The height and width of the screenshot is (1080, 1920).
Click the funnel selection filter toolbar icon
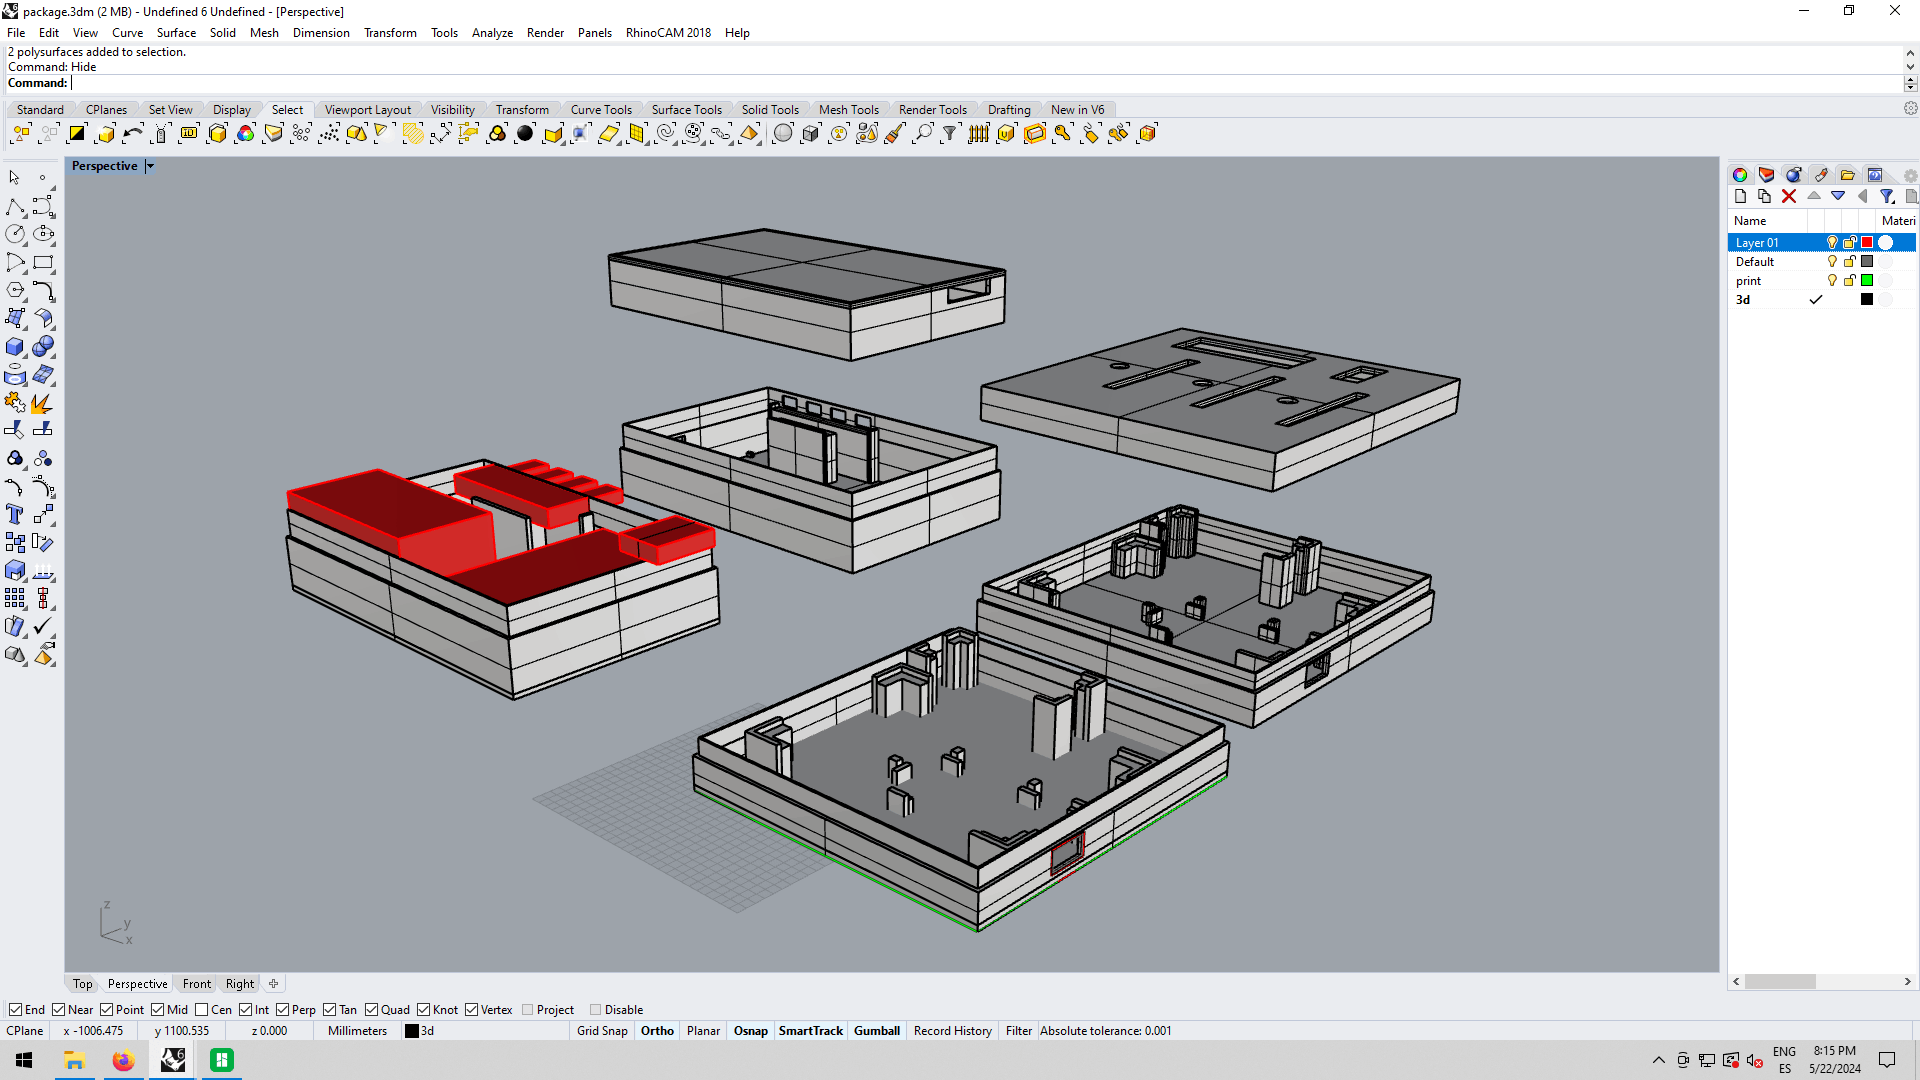coord(950,134)
